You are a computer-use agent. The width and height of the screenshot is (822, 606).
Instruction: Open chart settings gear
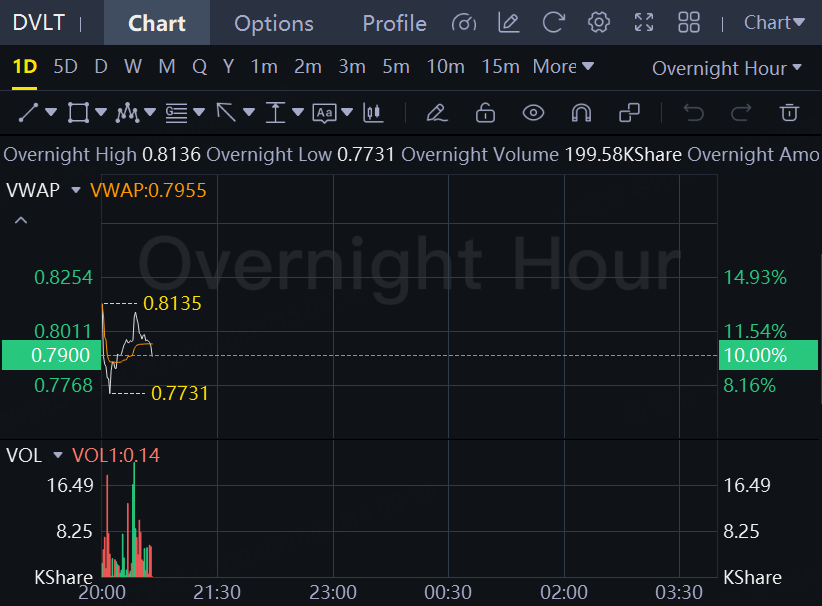599,23
